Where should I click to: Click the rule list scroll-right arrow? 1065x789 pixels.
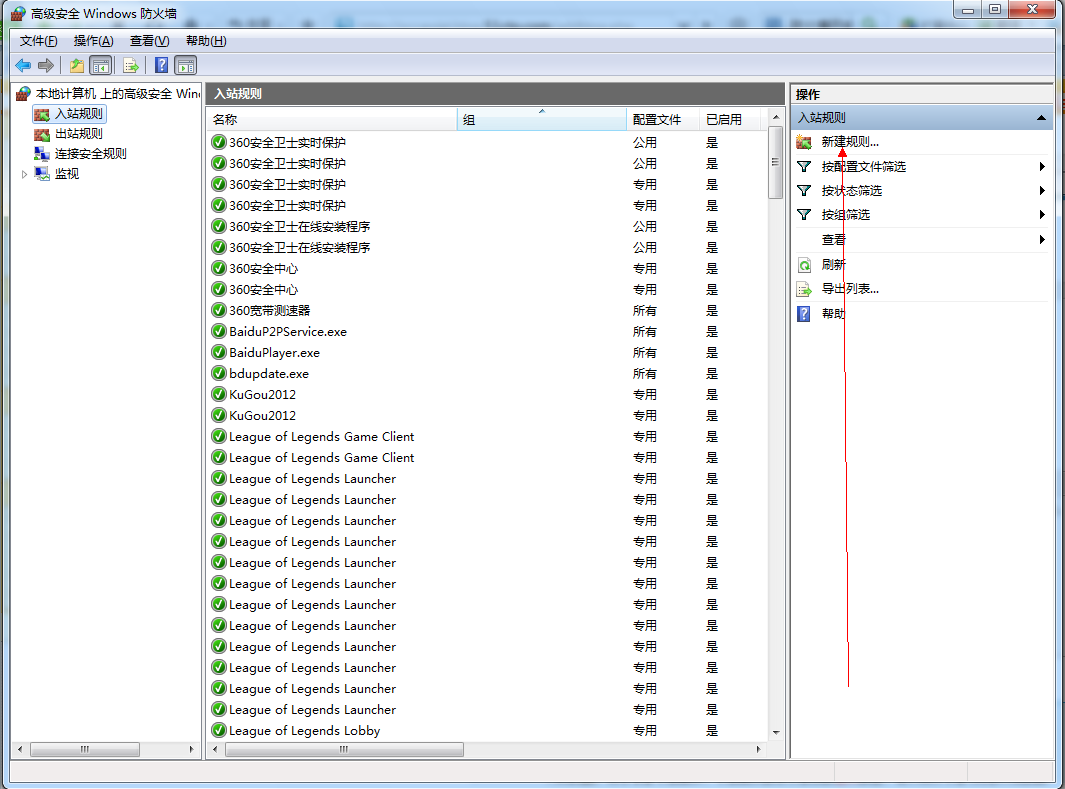759,749
